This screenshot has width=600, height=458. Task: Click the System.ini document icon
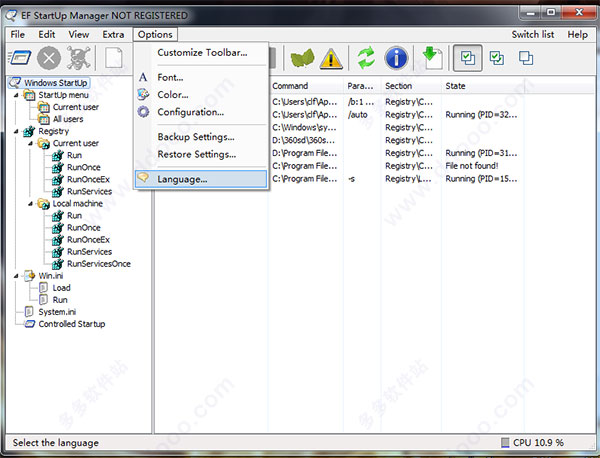[29, 312]
